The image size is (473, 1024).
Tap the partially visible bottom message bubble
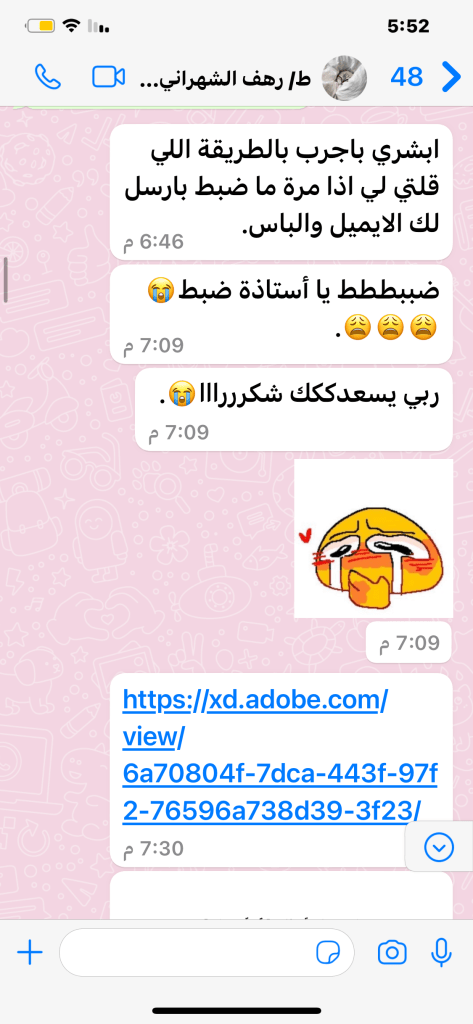pyautogui.click(x=281, y=895)
